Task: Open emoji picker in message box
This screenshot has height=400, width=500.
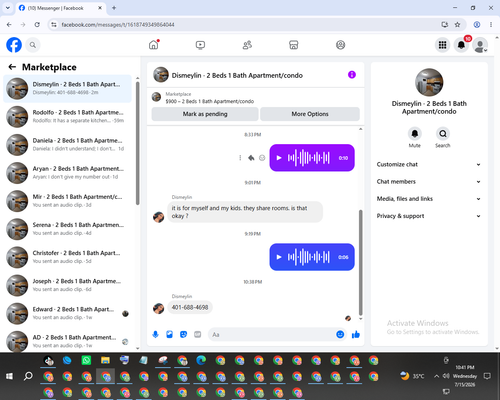Action: coord(340,334)
